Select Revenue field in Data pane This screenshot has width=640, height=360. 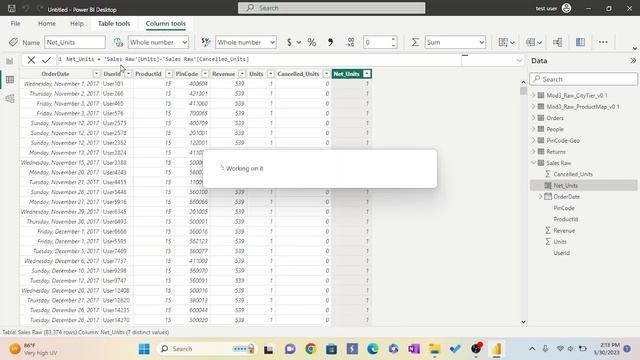[564, 231]
